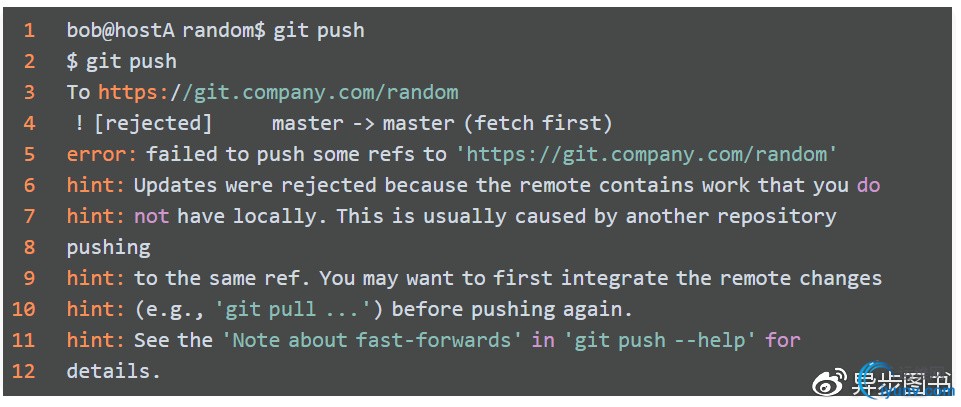Click the Chinese watermark text beside Weibo logo
Viewport: 961px width, 407px height.
900,383
